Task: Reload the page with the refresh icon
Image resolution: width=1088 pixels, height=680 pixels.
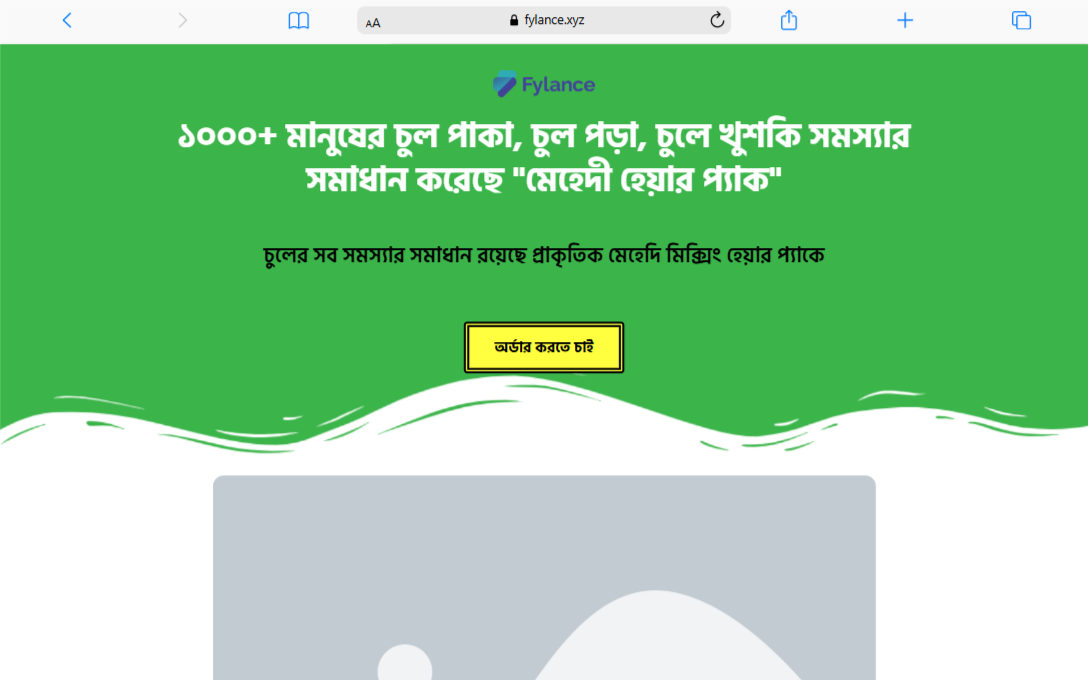Action: pos(717,20)
